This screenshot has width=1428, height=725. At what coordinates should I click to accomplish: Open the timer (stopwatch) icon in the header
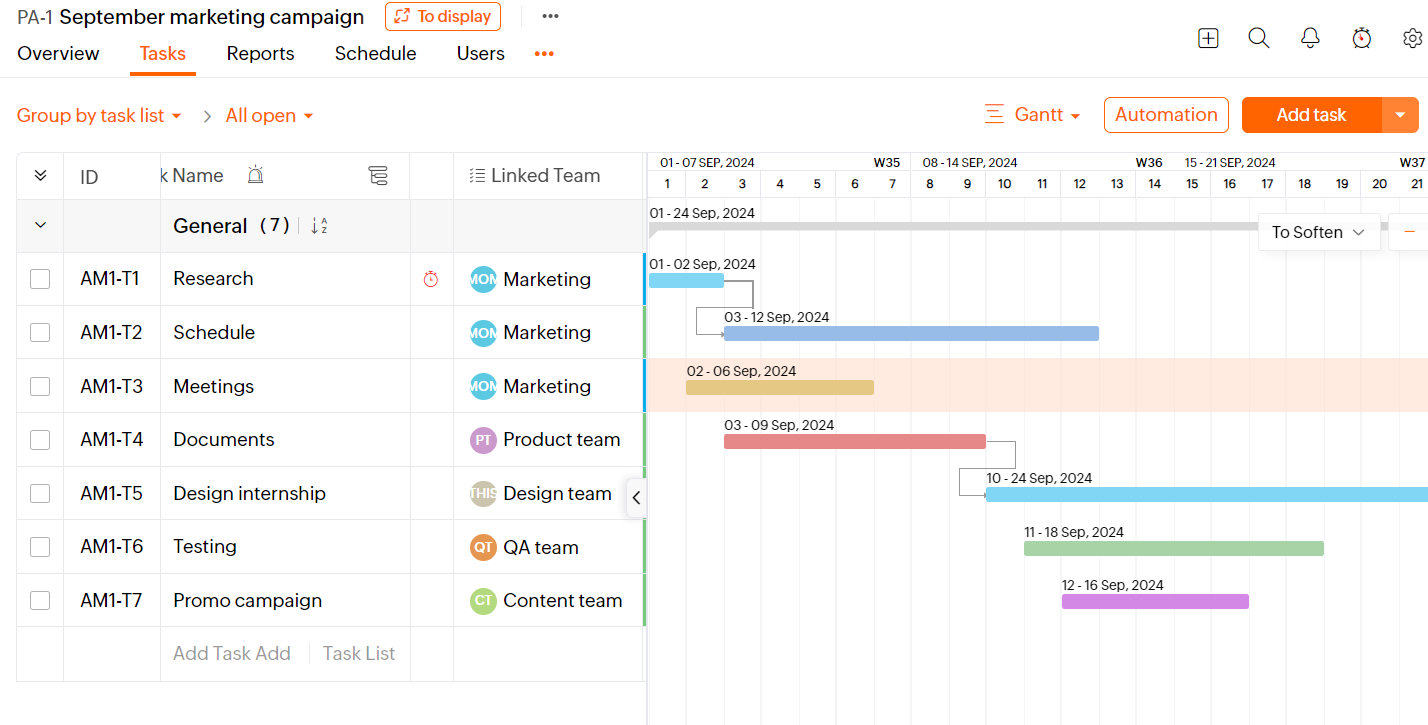[1362, 37]
